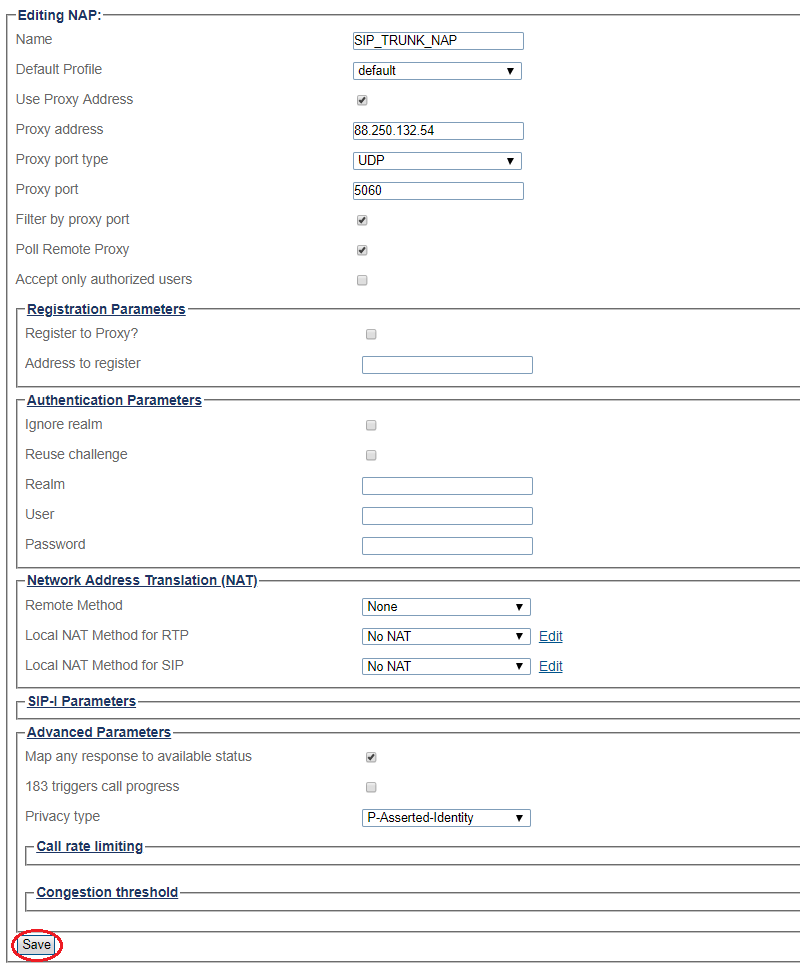Viewport: 800px width, 965px height.
Task: Open the Default Profile dropdown
Action: point(437,71)
